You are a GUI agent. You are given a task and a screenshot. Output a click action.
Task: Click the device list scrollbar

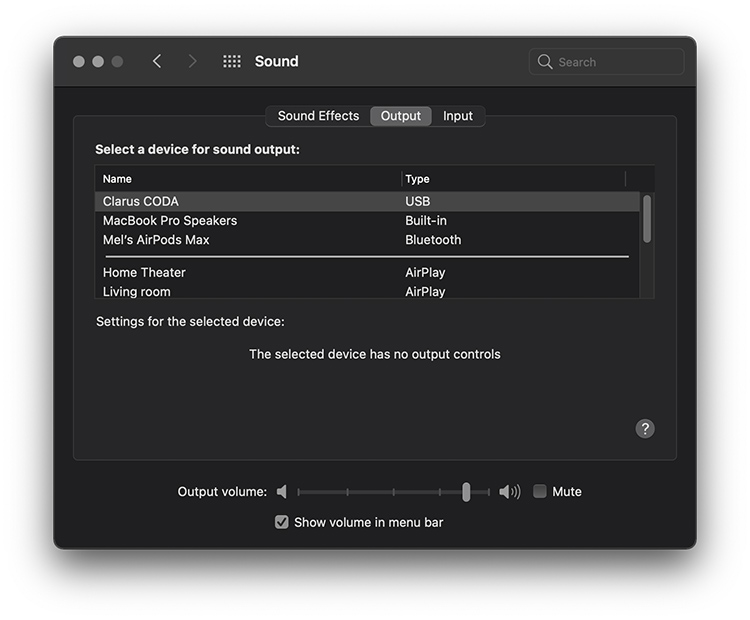pos(647,218)
